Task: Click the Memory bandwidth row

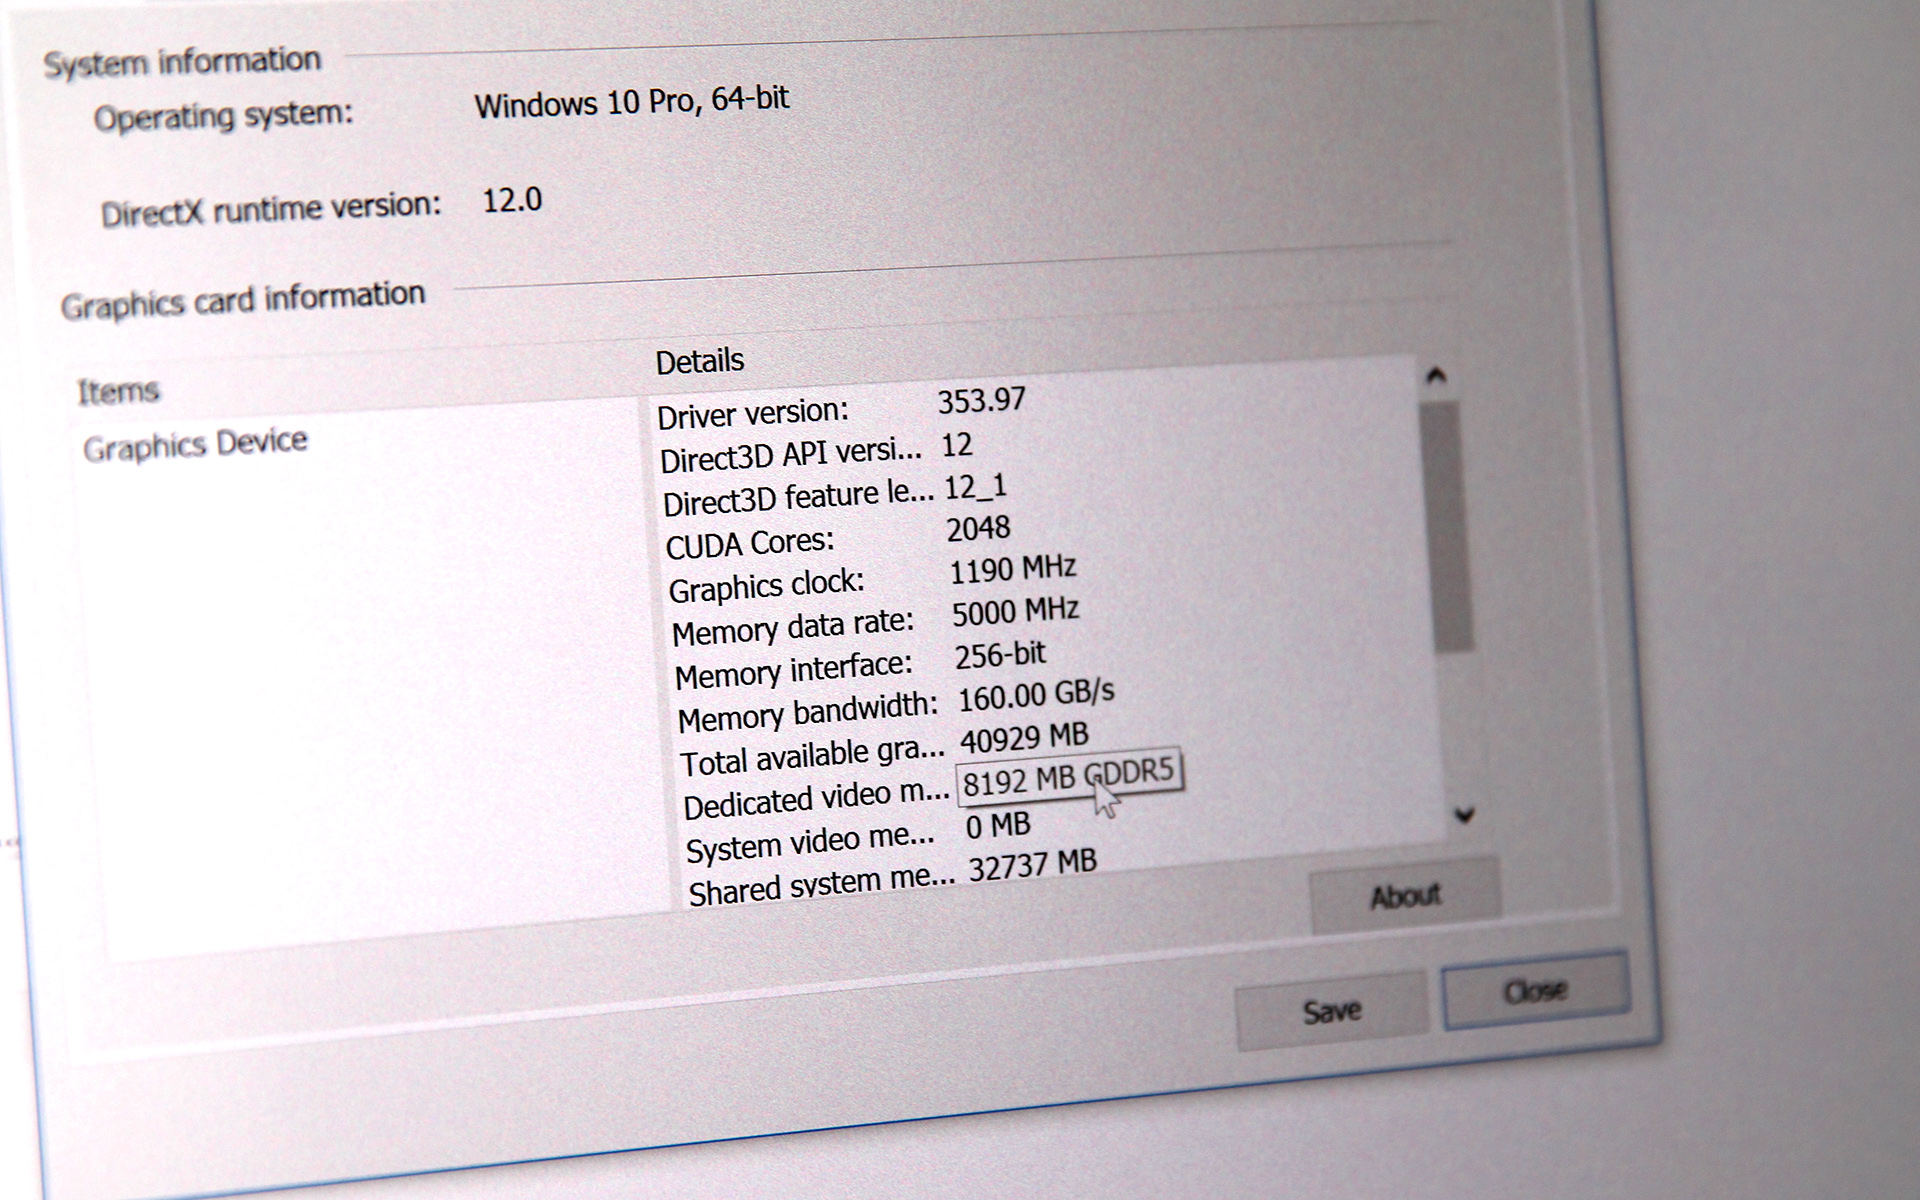Action: click(807, 713)
